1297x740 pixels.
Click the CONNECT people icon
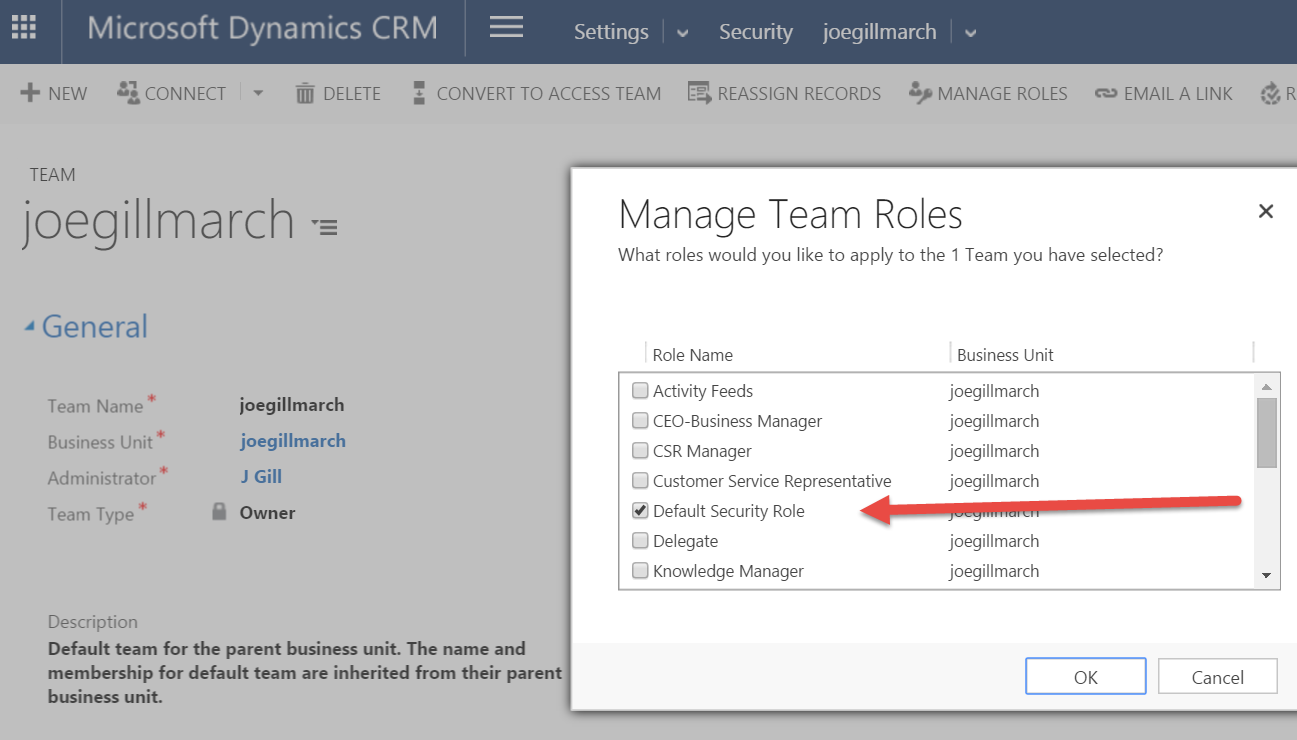point(128,93)
